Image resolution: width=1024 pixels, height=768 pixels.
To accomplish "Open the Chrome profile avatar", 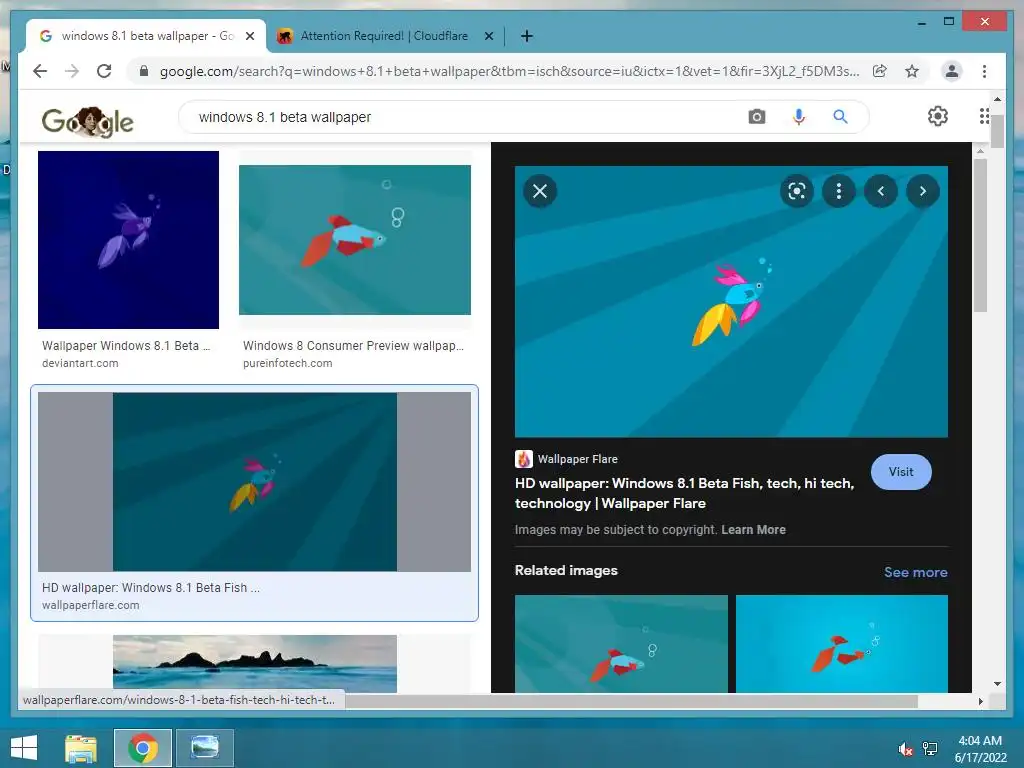I will [952, 71].
